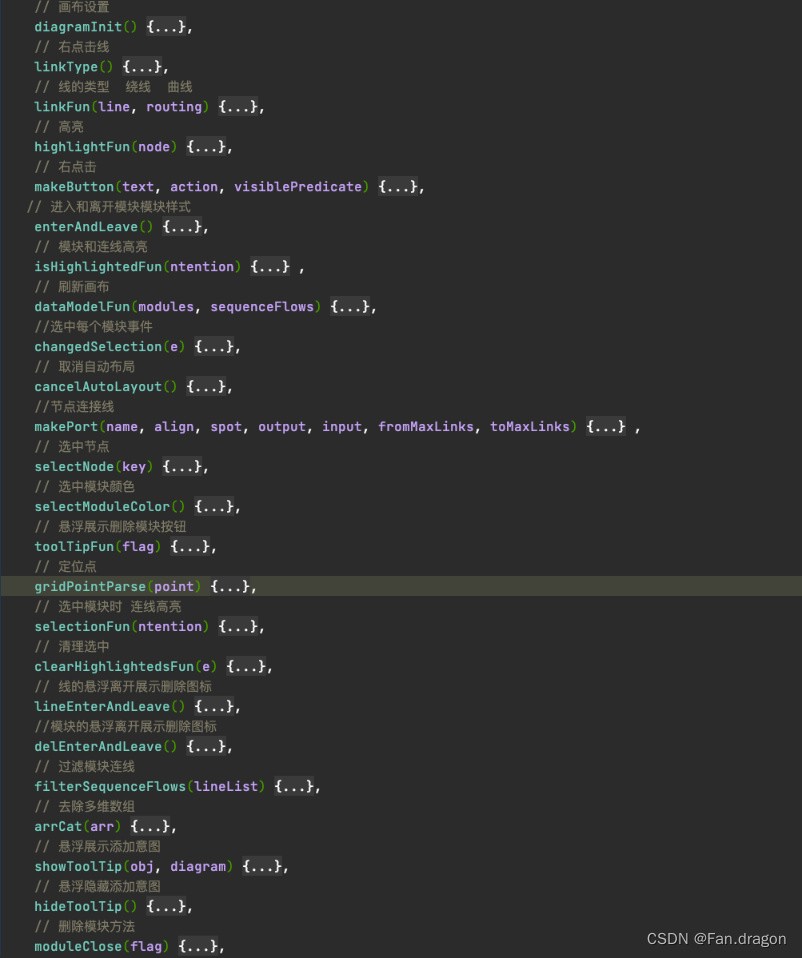Click the clearHighlightedsFun method name
The width and height of the screenshot is (802, 958).
tap(114, 667)
